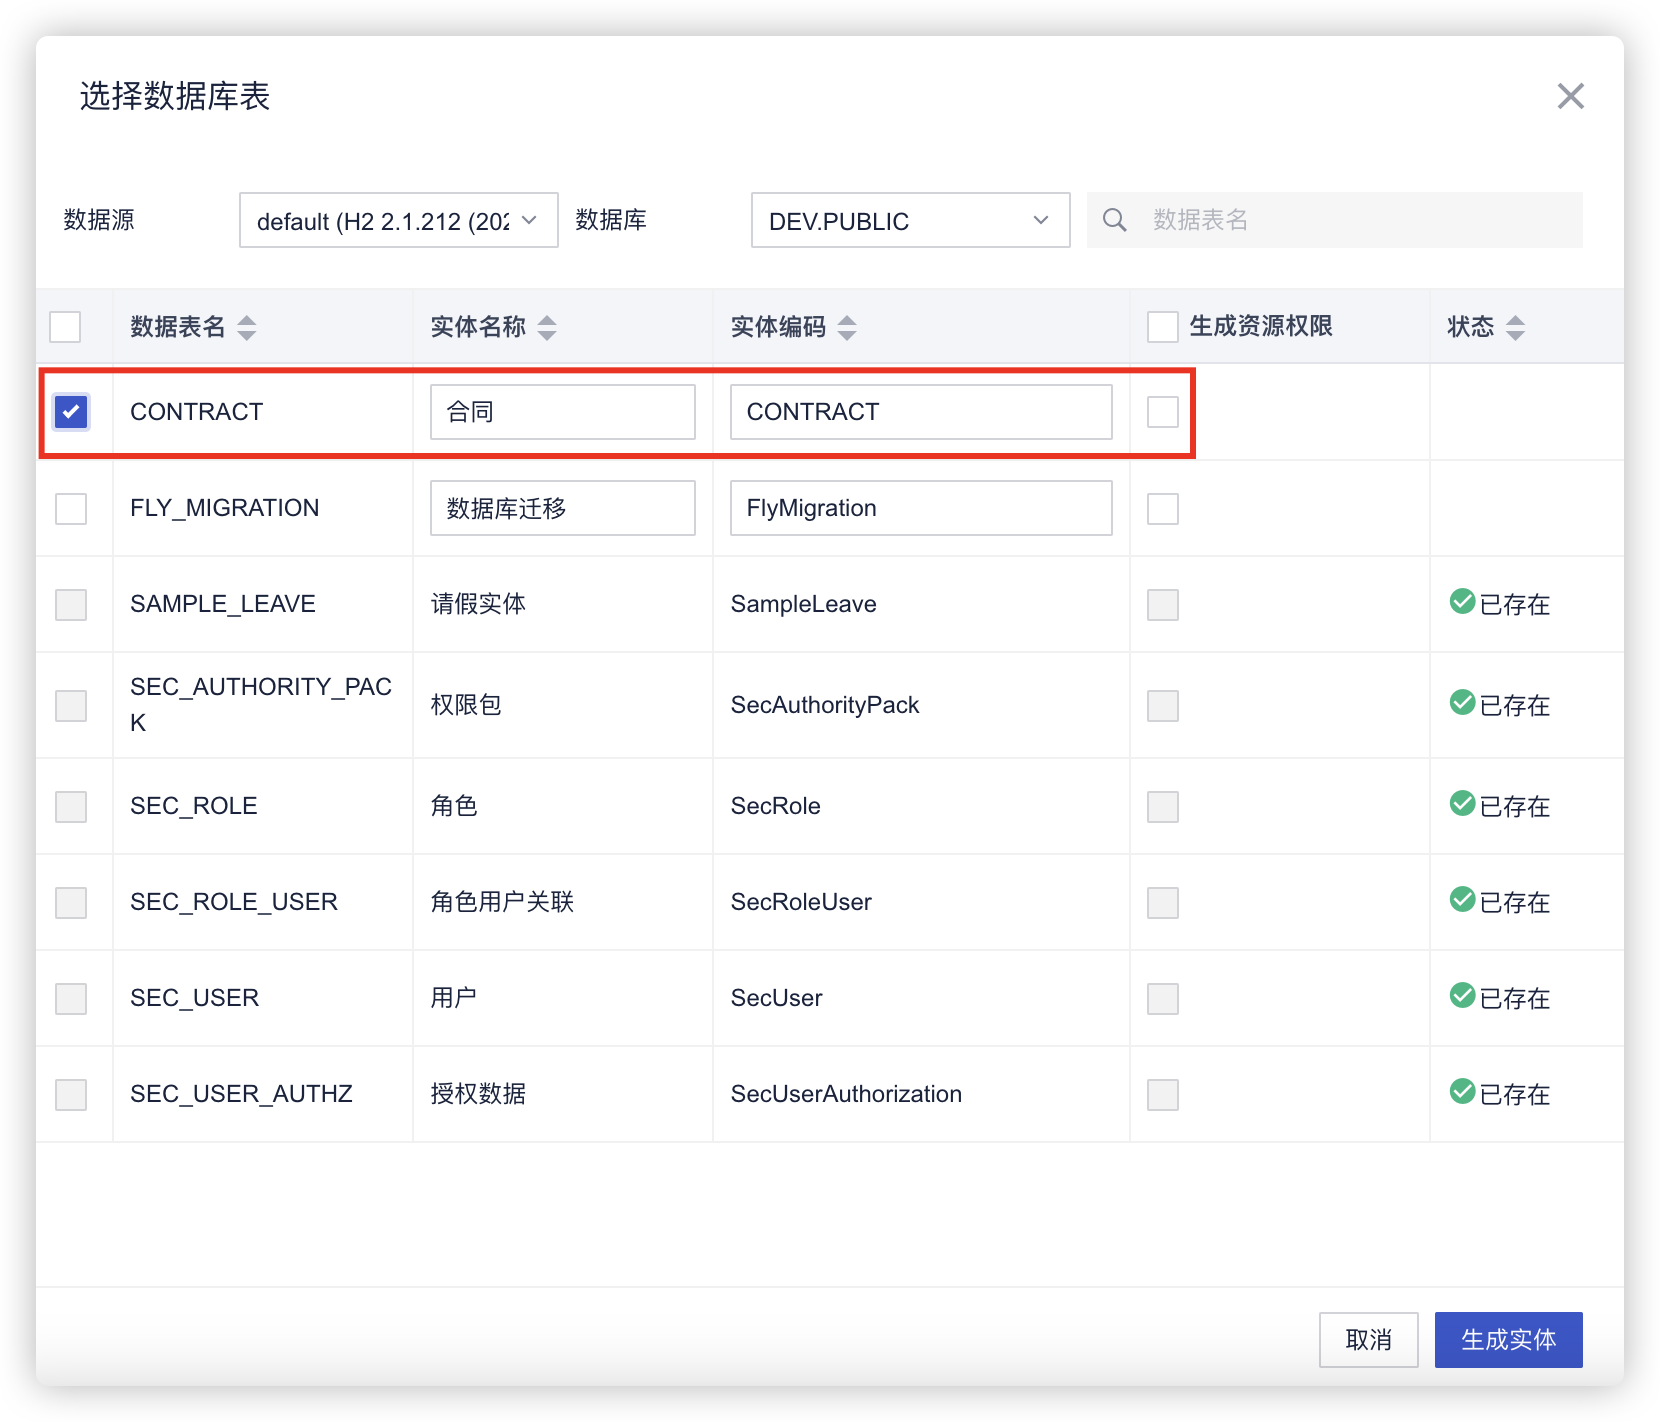Close the 选择数据库表 dialog
This screenshot has width=1660, height=1422.
pos(1570,96)
